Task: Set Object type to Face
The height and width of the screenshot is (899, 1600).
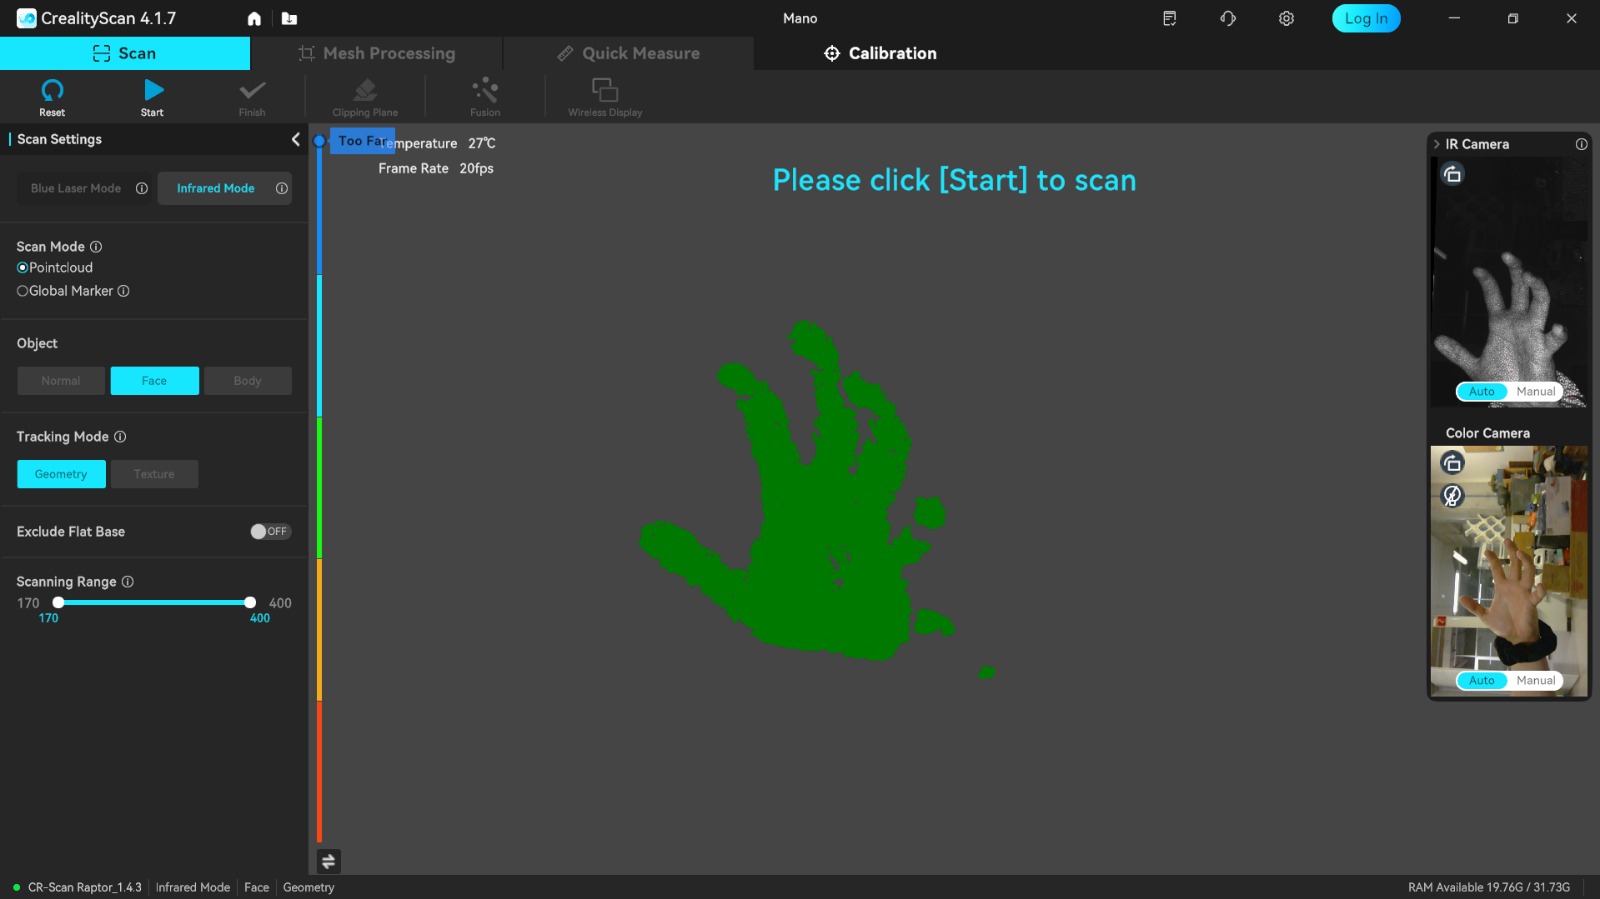Action: [x=155, y=381]
